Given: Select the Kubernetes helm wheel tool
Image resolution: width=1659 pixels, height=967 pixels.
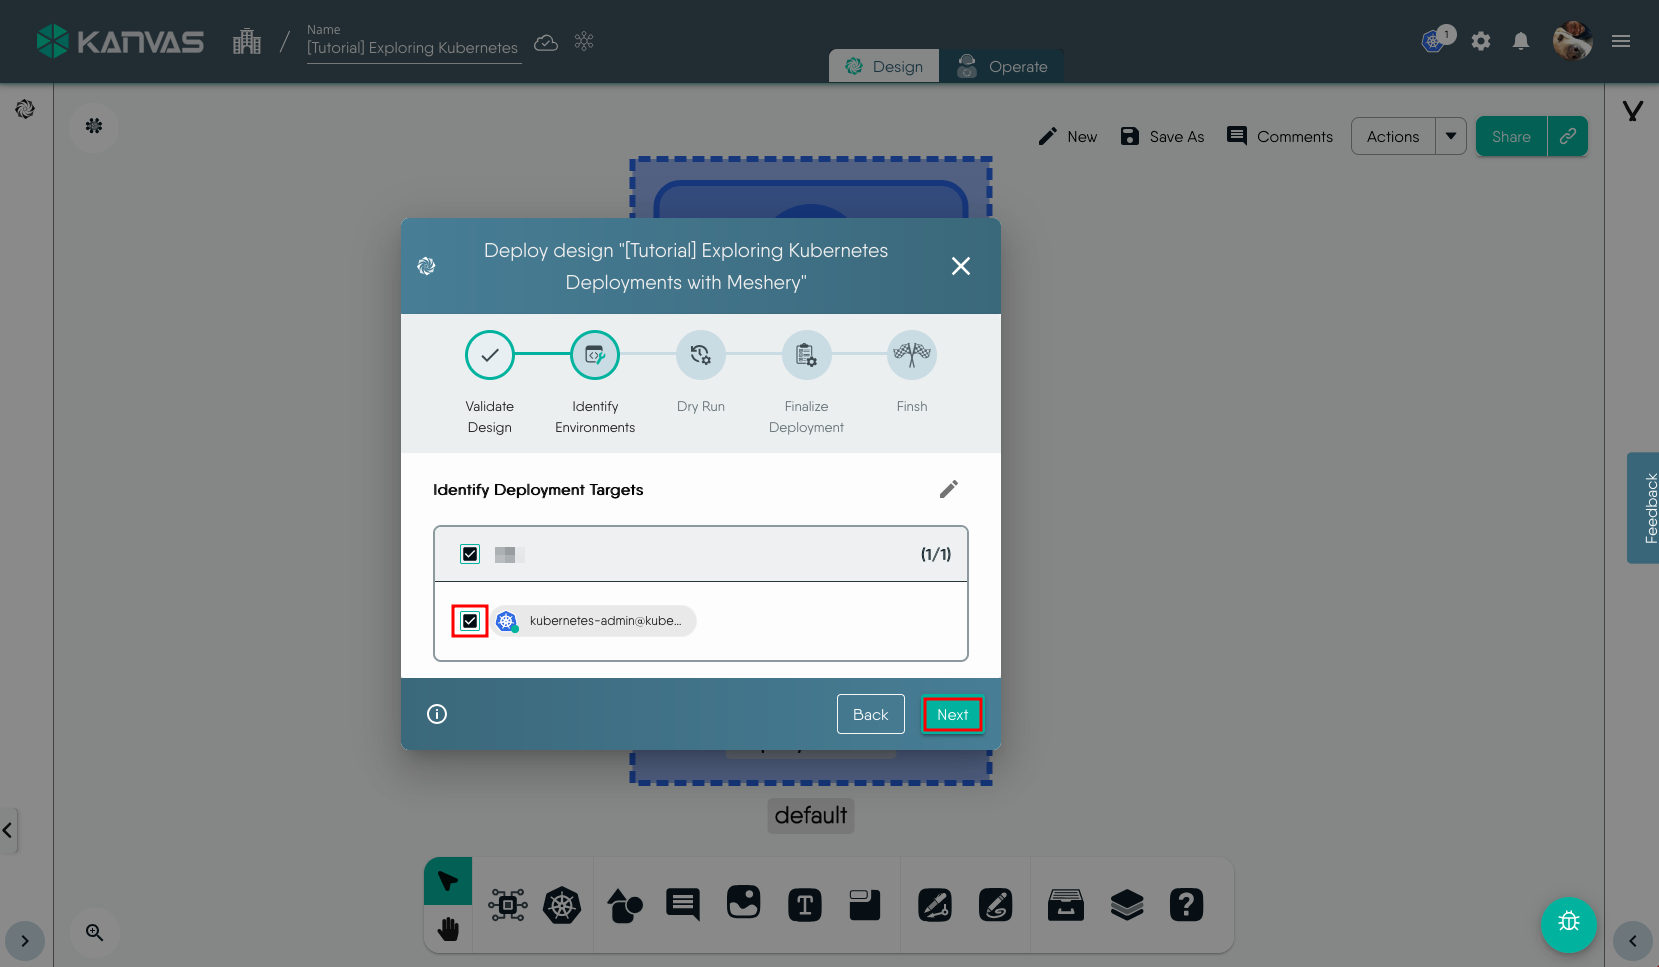Looking at the screenshot, I should coord(562,906).
